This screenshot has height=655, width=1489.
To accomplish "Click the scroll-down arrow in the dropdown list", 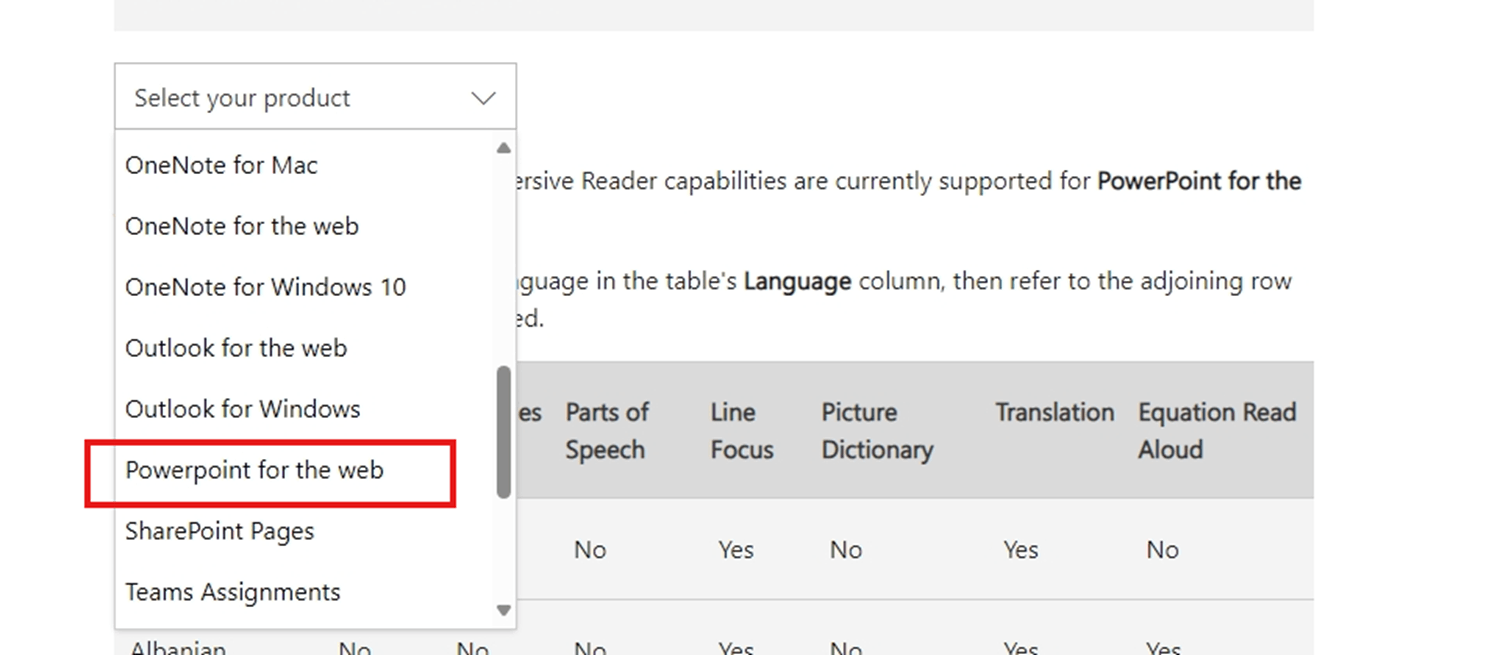I will [x=503, y=609].
